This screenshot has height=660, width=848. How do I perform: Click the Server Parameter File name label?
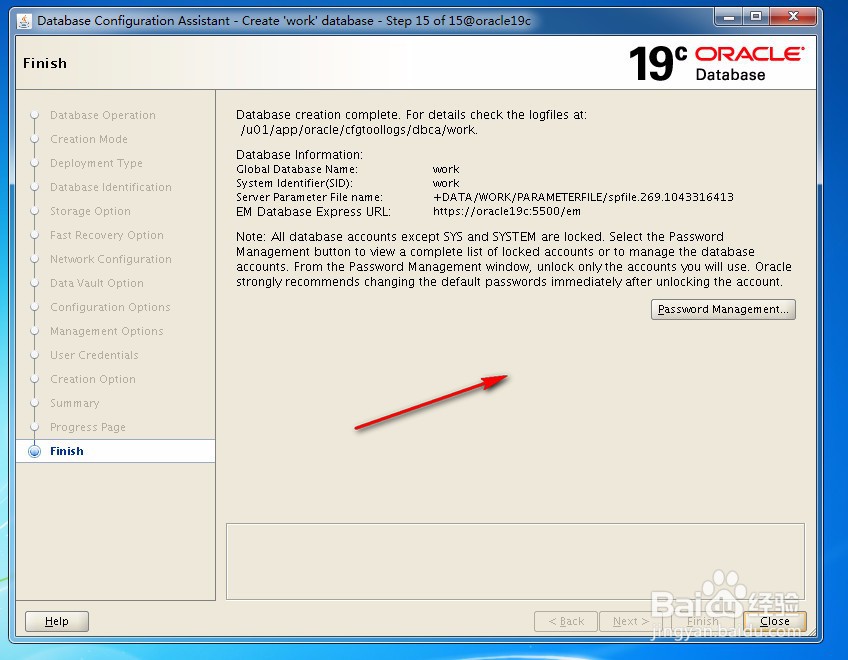point(309,197)
